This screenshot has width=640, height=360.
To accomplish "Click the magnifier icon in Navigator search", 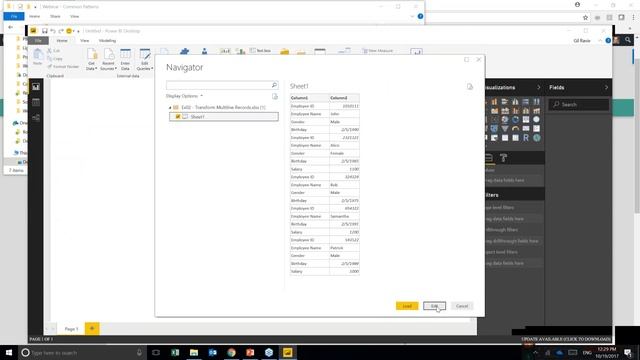I will [274, 85].
